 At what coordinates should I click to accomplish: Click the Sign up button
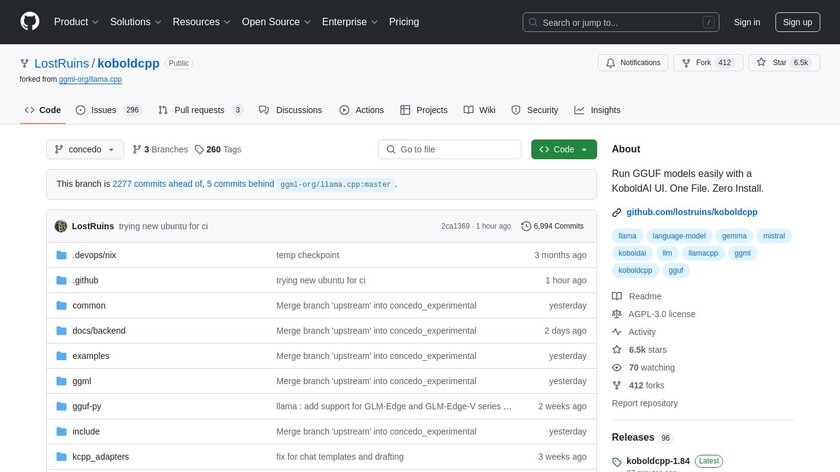point(797,22)
